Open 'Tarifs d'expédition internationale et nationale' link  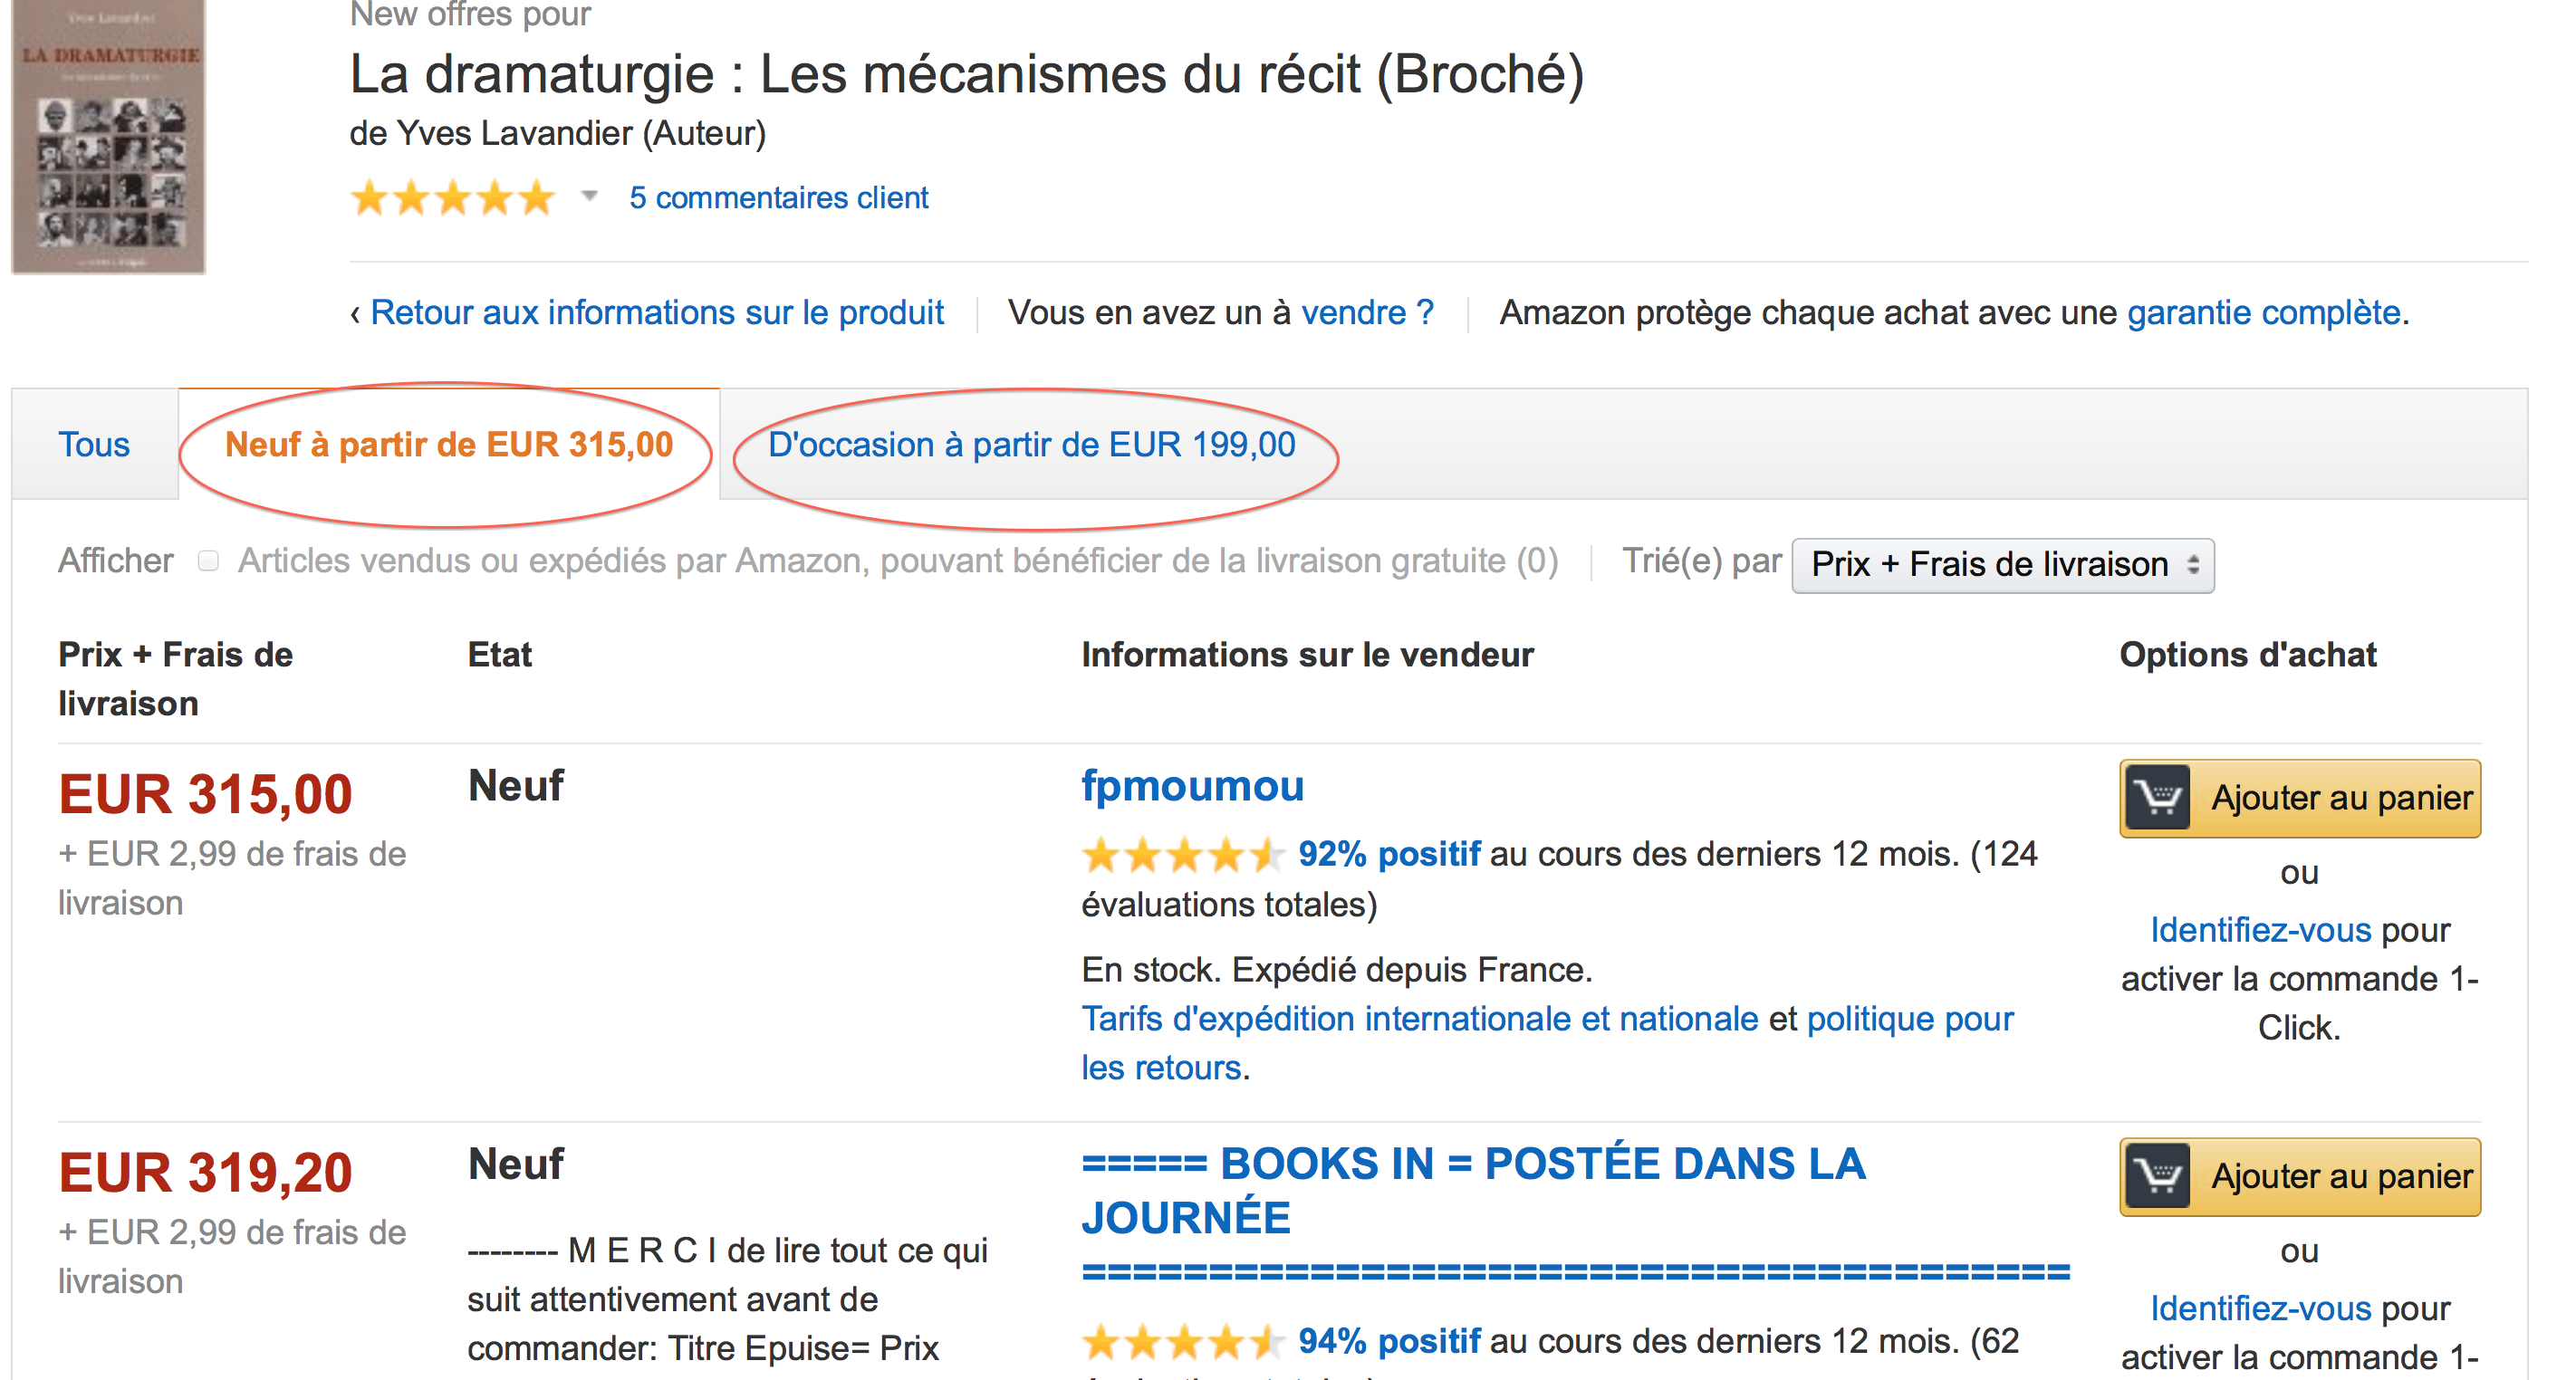(x=1419, y=1019)
